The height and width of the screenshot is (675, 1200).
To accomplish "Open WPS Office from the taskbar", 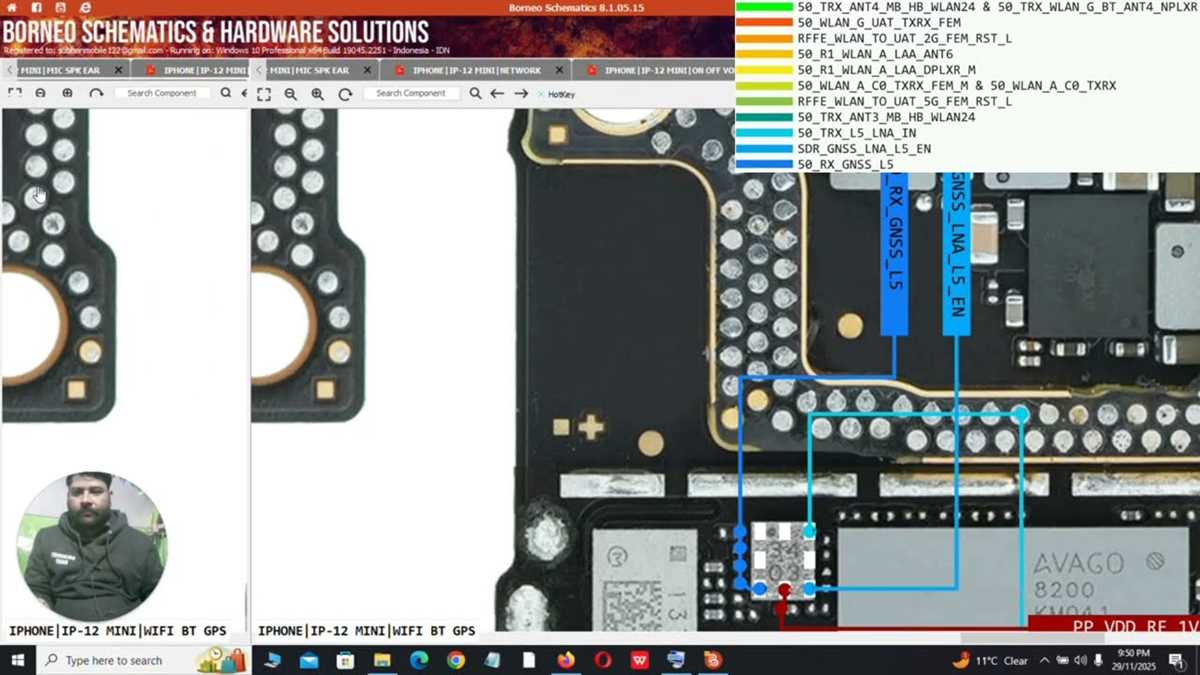I will [x=640, y=660].
